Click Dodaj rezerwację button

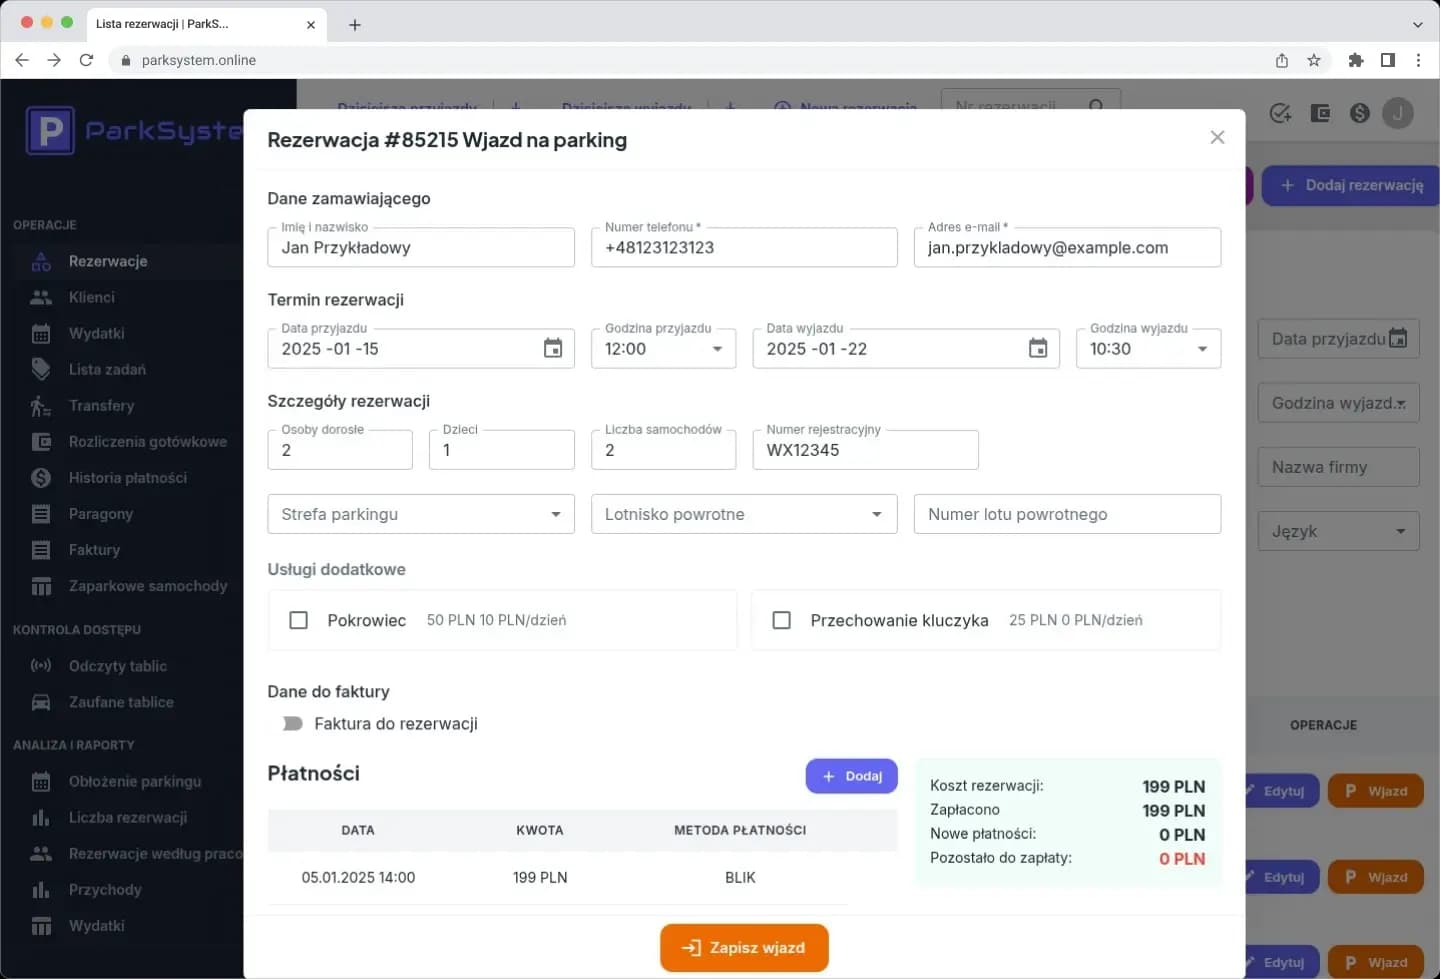coord(1351,185)
